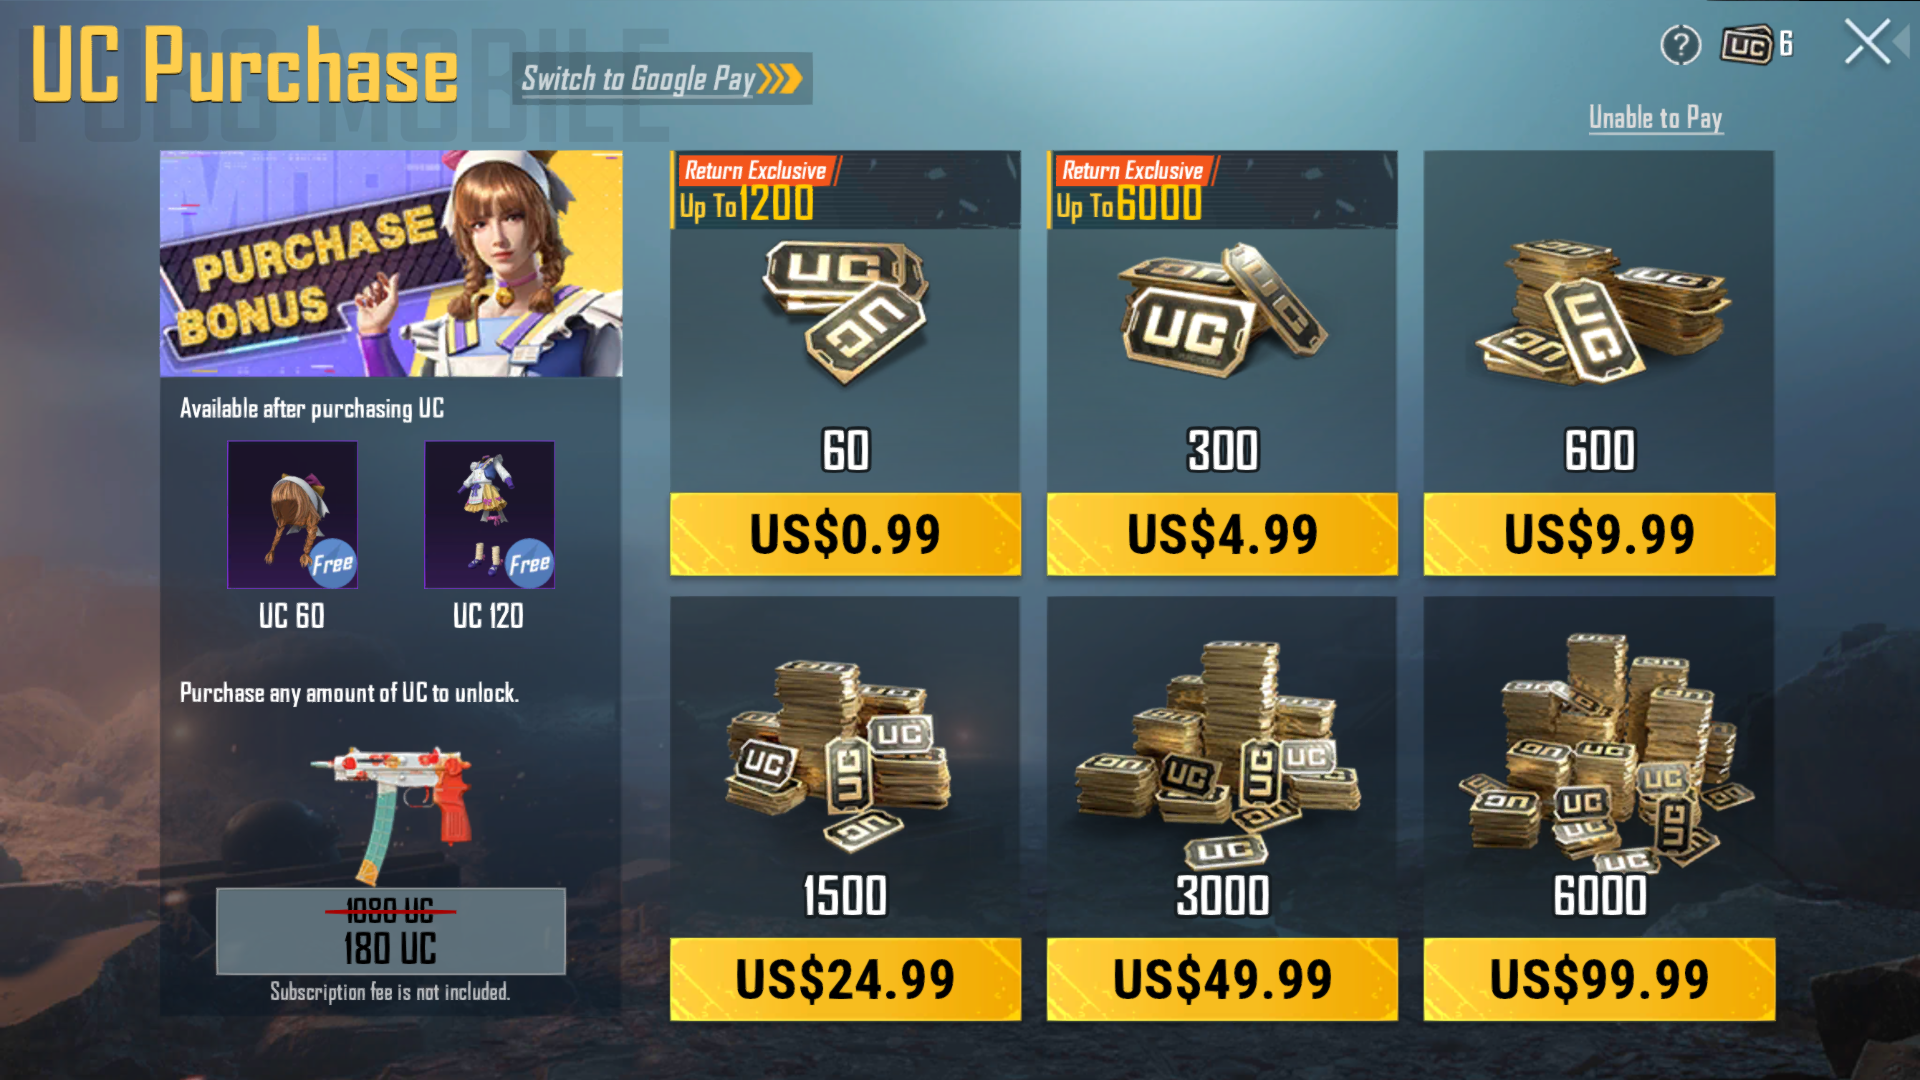Buy 6000 UC for US$99.99
Viewport: 1920px width, 1080px height.
click(1599, 979)
